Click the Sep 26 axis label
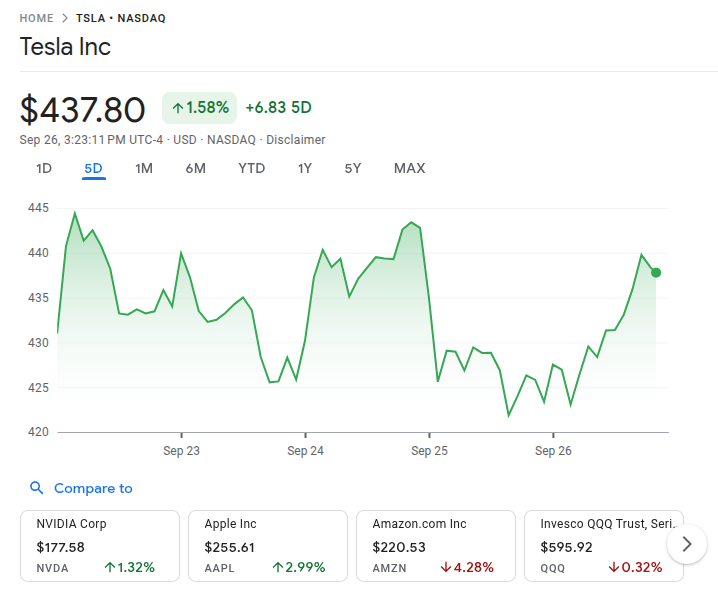The height and width of the screenshot is (594, 718). 553,451
